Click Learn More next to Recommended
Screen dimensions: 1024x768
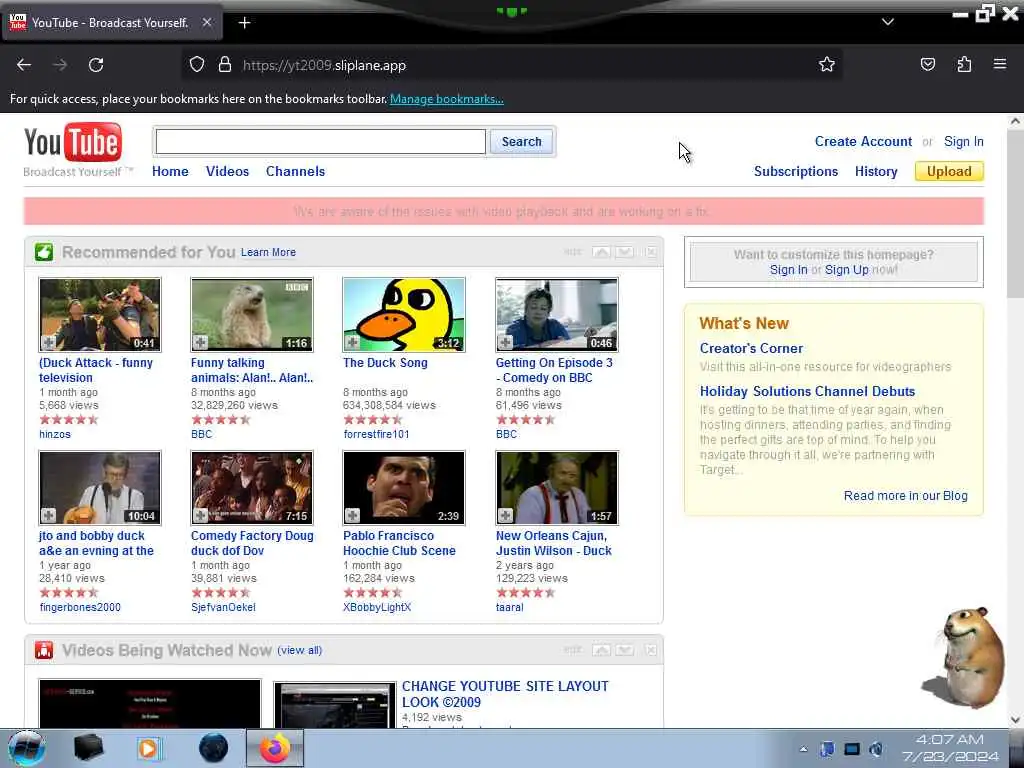pos(268,252)
